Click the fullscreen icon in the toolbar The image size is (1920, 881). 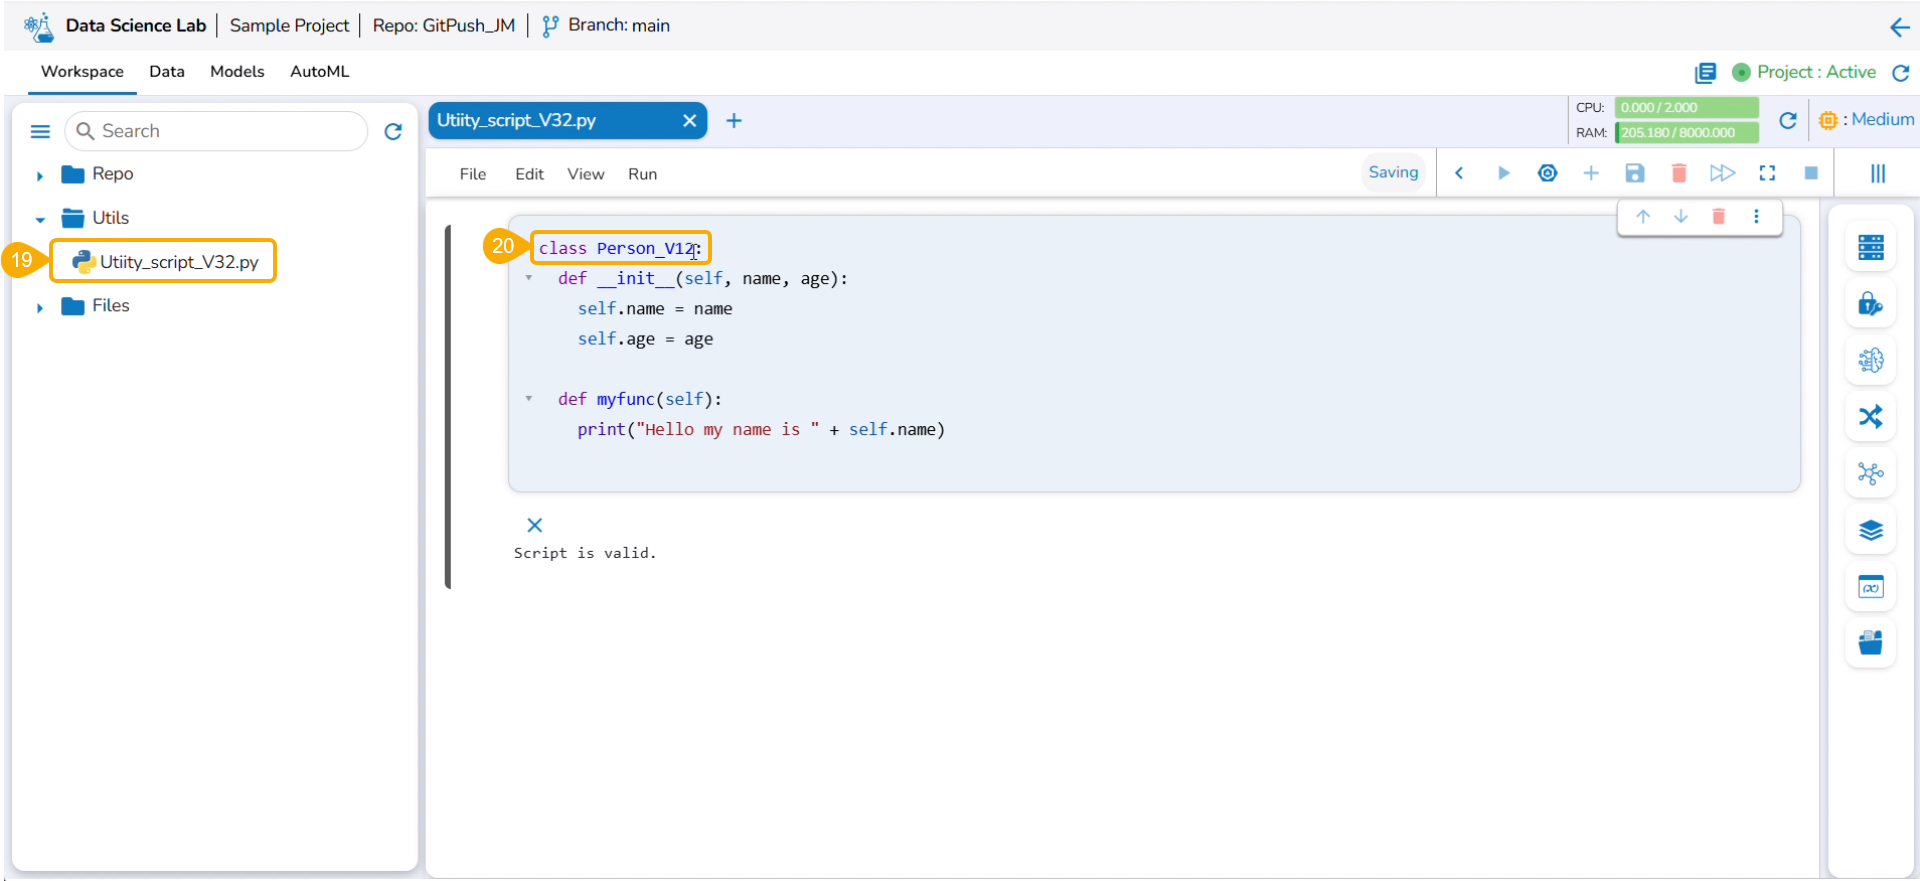click(x=1767, y=173)
